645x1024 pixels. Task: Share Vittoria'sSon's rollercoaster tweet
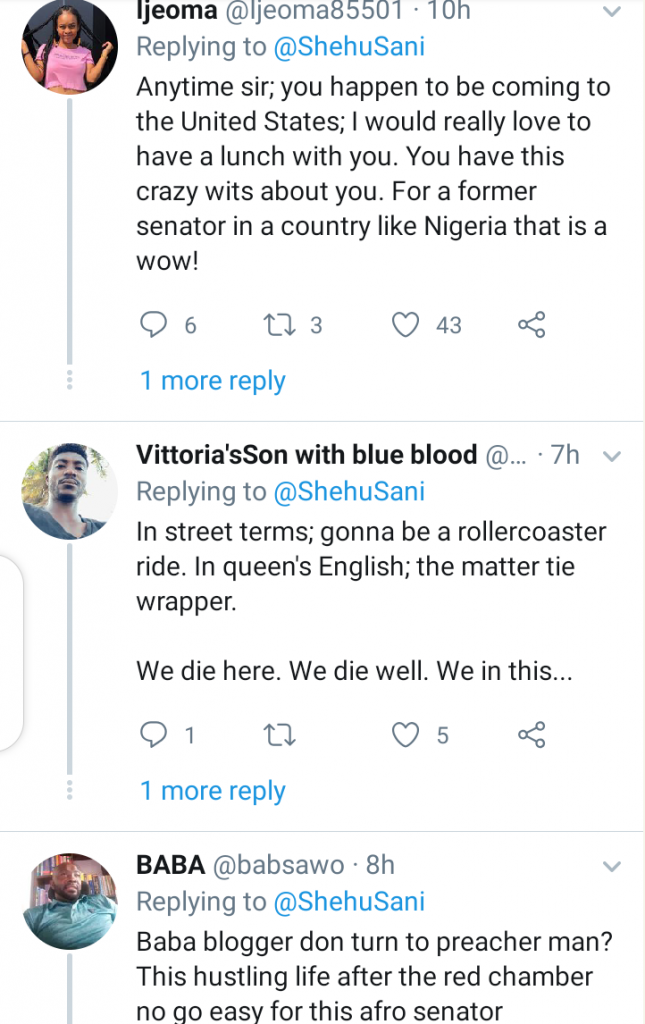(531, 736)
